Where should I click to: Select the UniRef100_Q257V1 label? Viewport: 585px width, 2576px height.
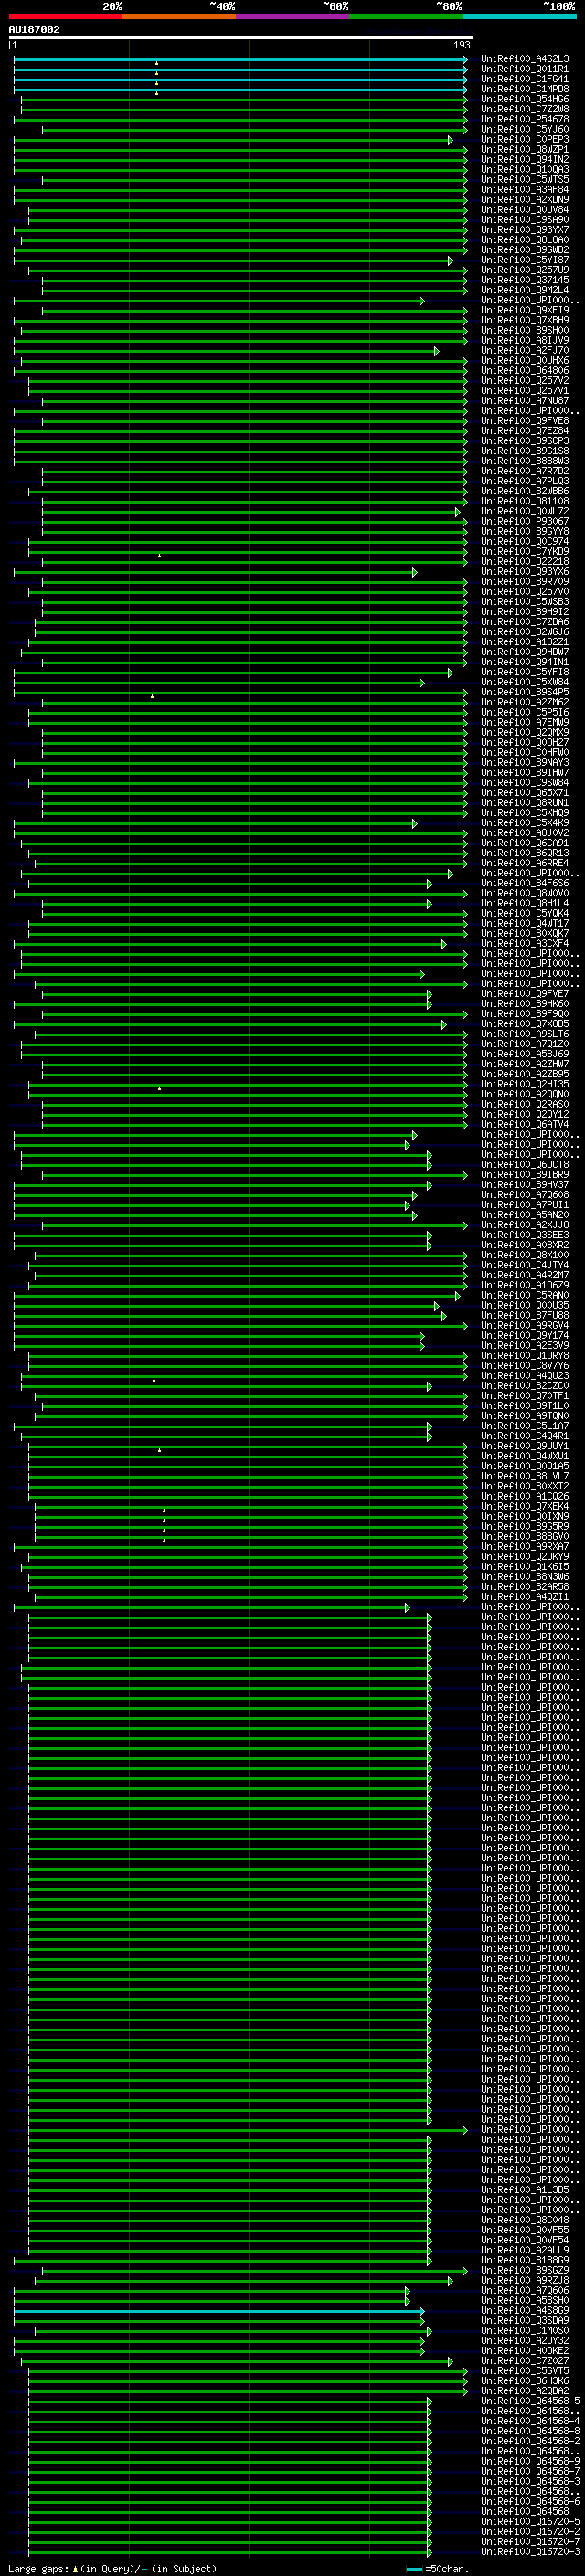point(525,390)
